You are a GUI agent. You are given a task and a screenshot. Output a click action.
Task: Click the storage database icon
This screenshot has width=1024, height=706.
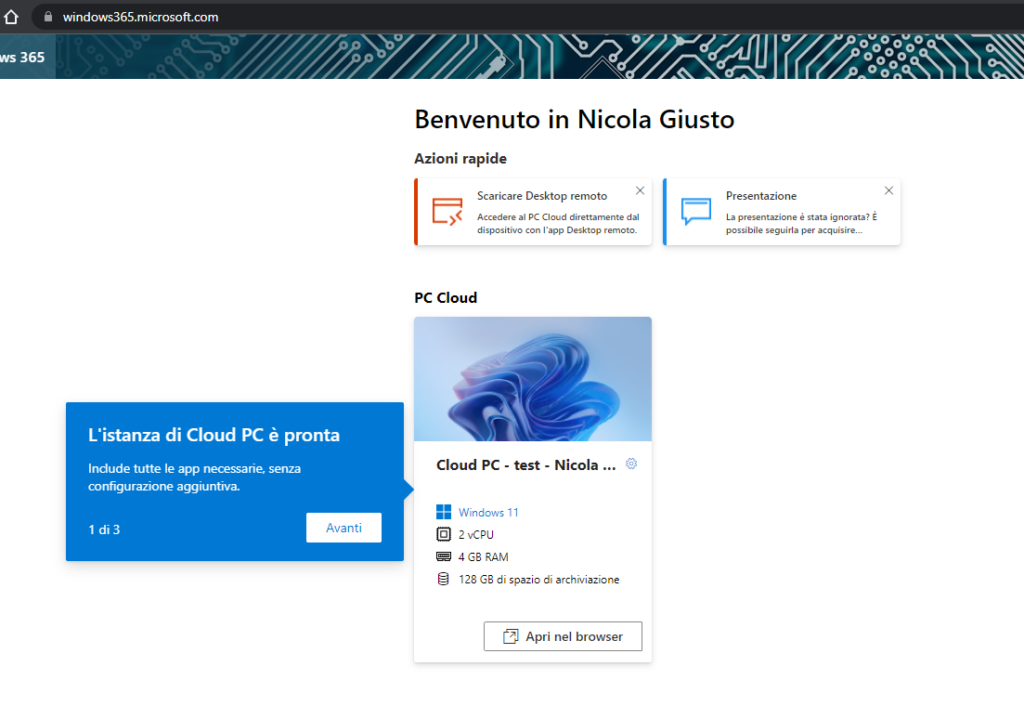[443, 579]
